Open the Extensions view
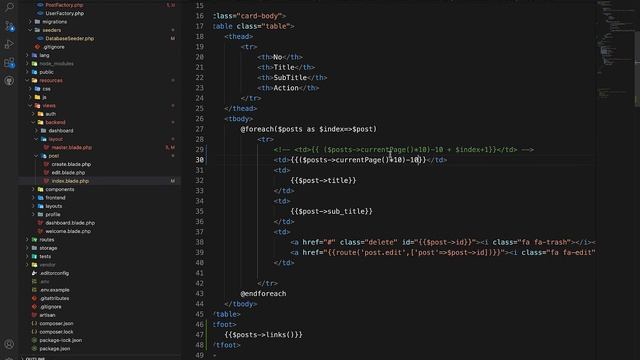640x360 pixels. [x=9, y=62]
